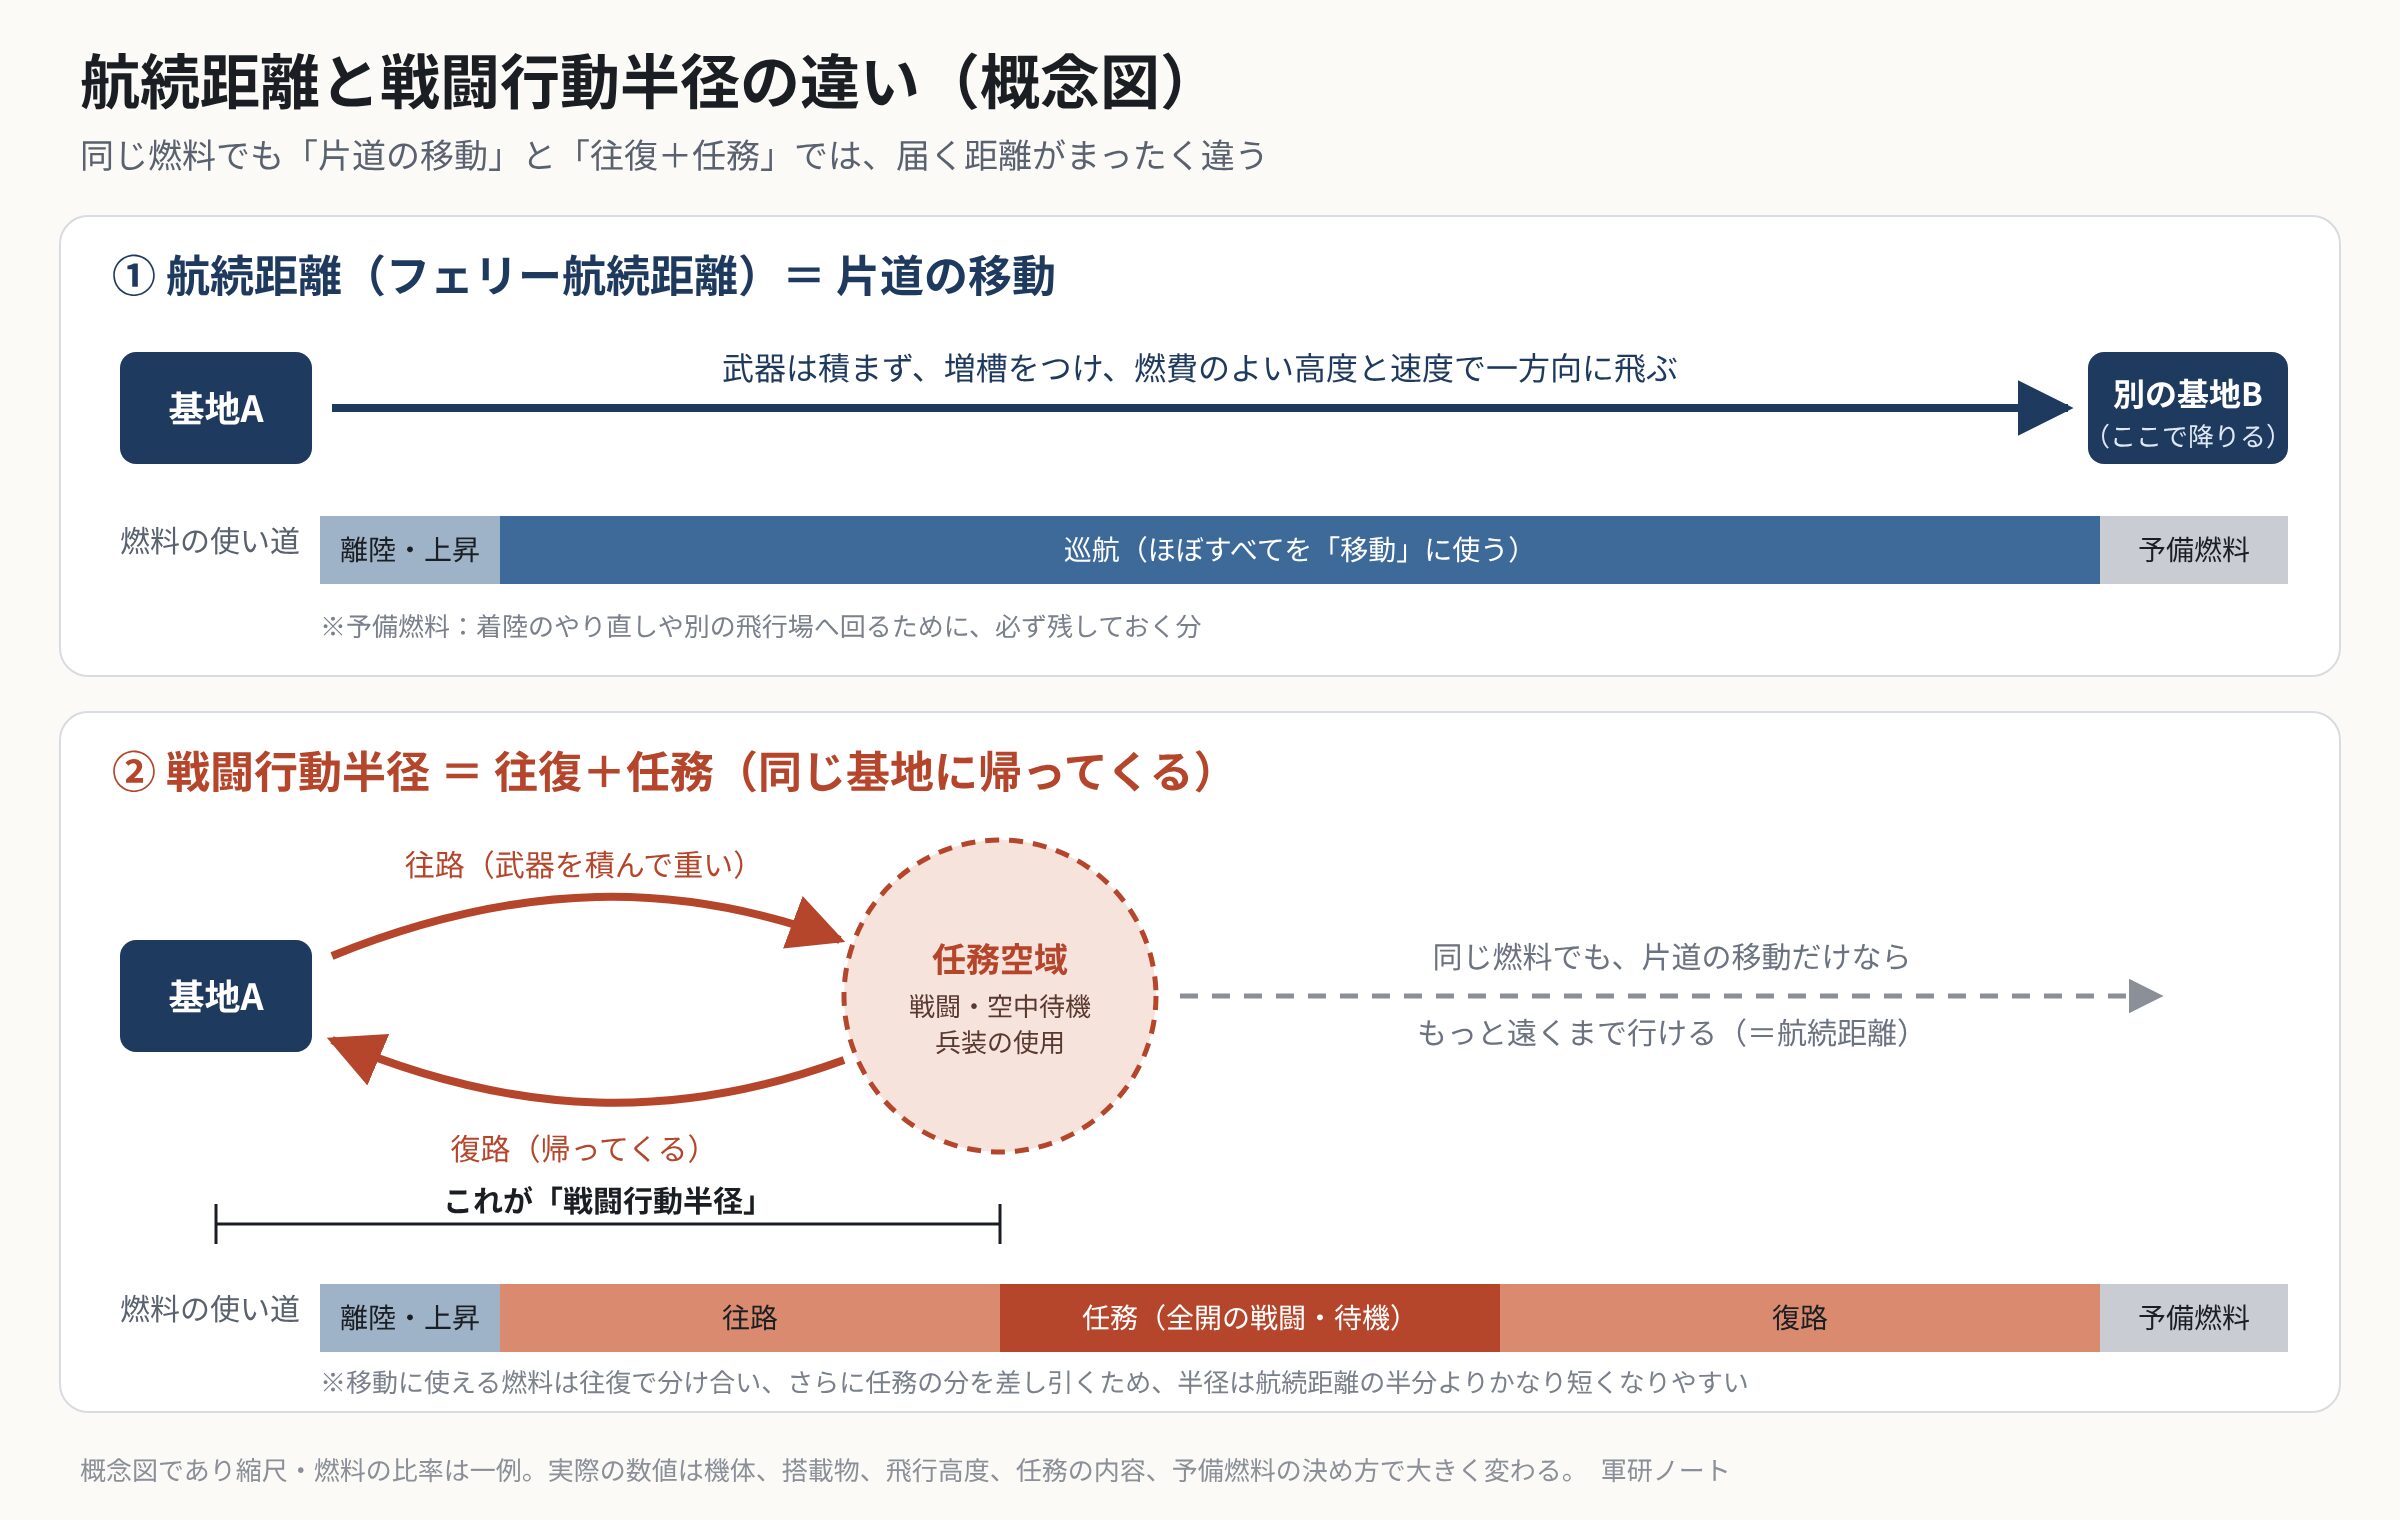This screenshot has width=2400, height=1520.
Task: Click the 復路 segment of the fuel bar
Action: coord(1800,1318)
